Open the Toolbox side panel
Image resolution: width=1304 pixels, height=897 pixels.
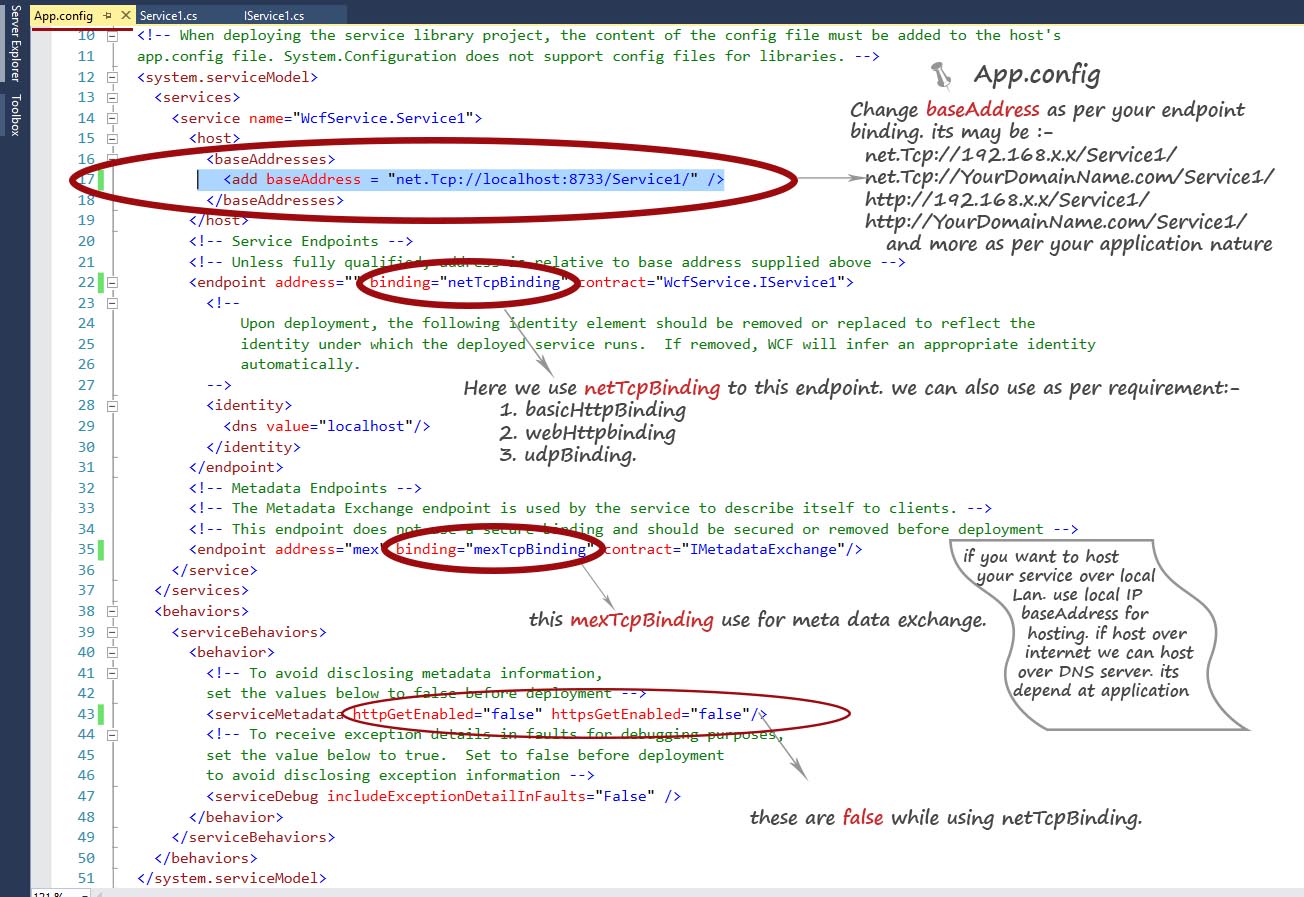pos(15,115)
